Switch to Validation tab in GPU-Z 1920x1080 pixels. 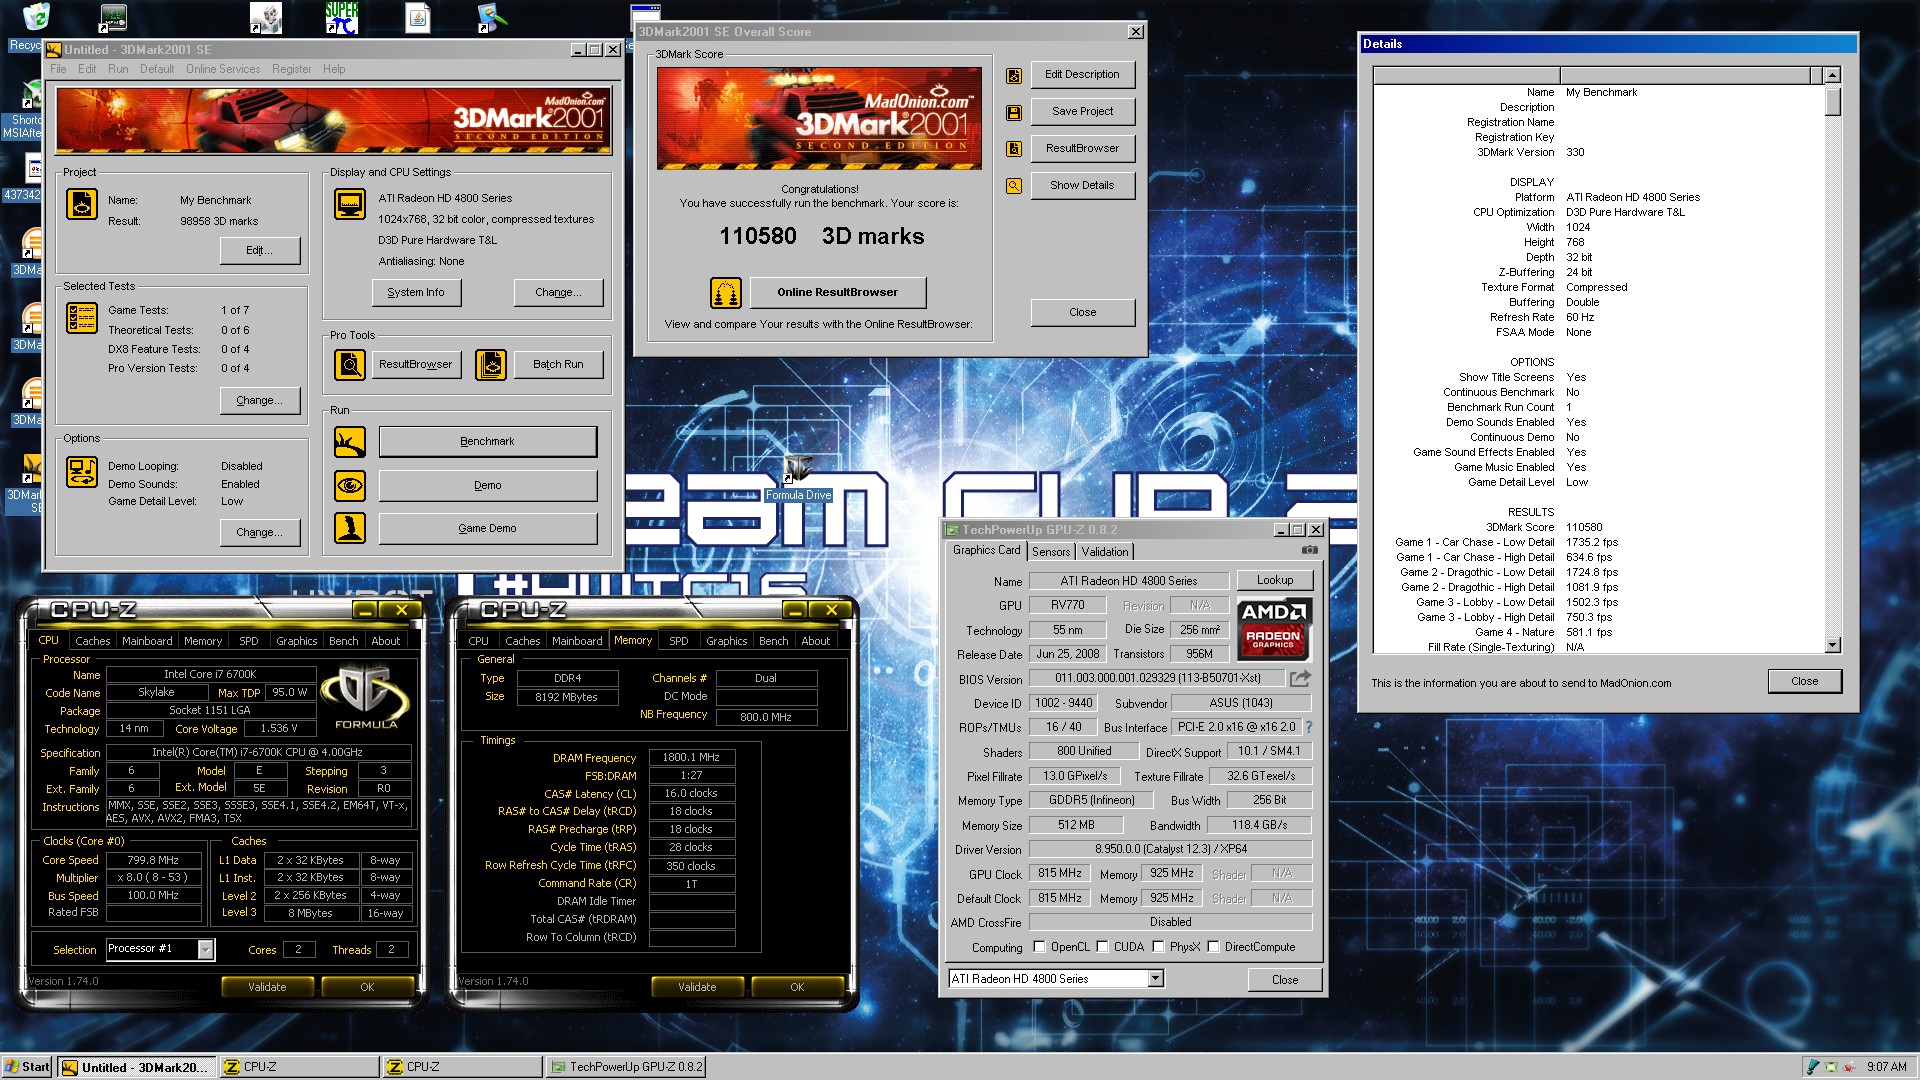[x=1105, y=552]
